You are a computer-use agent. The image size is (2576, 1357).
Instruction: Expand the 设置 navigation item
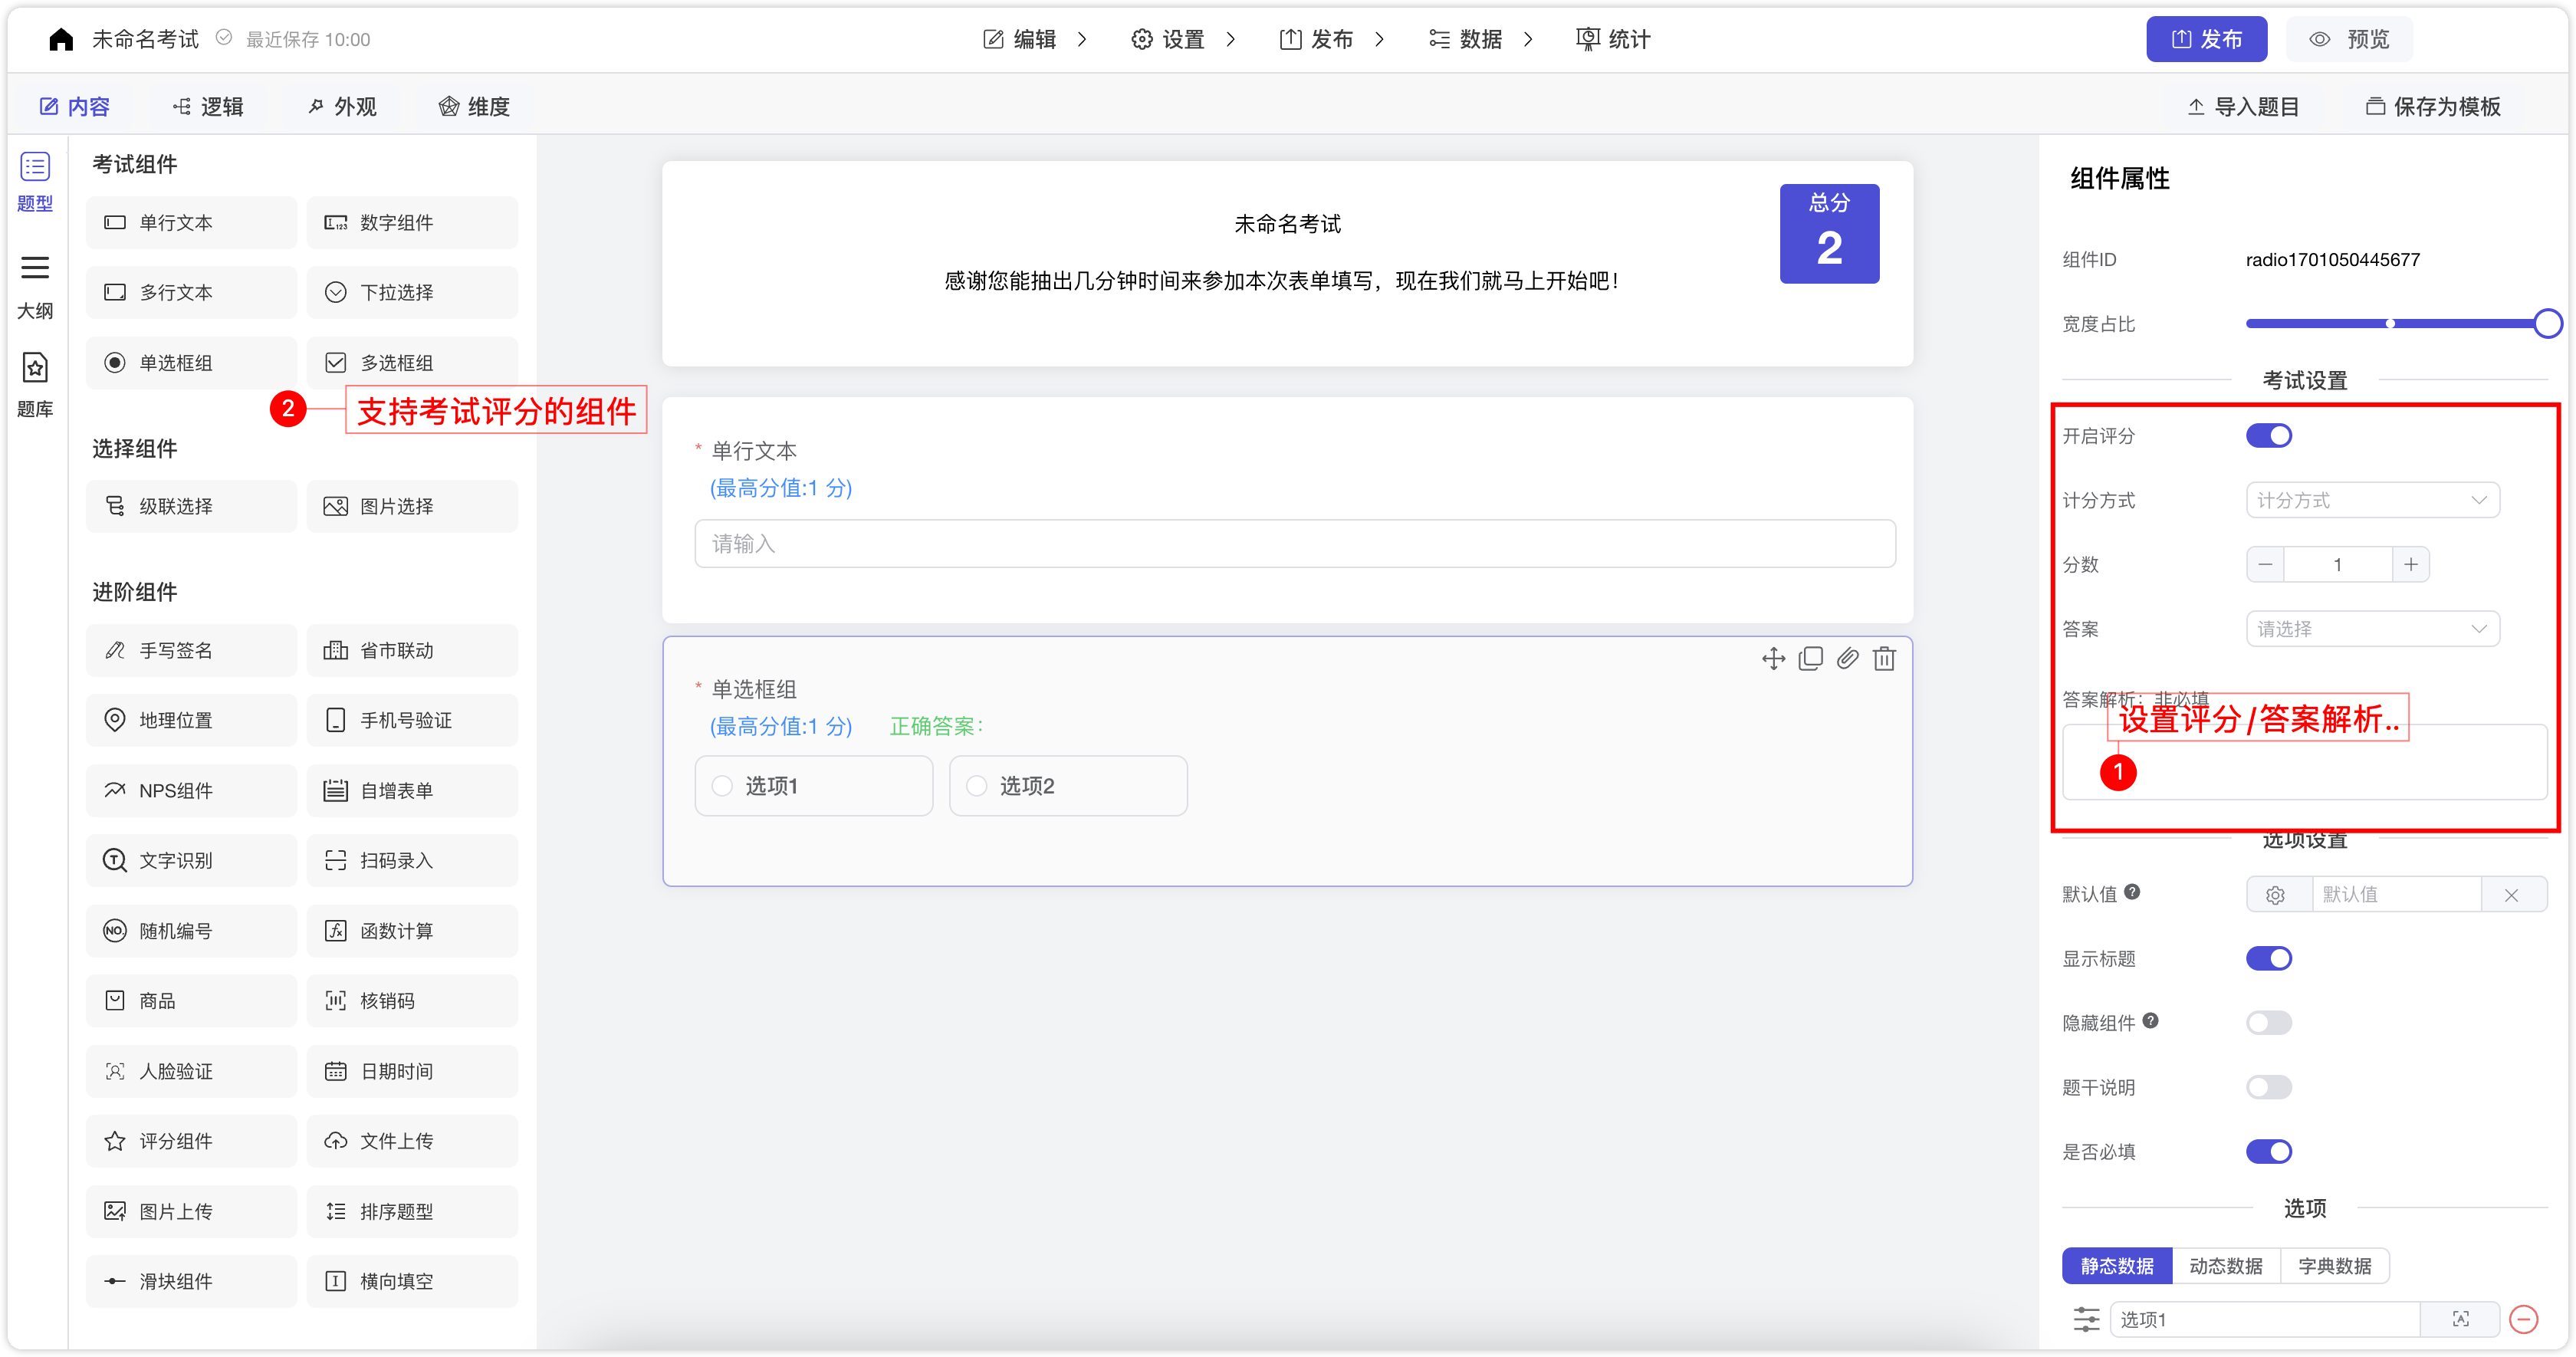[x=1180, y=39]
